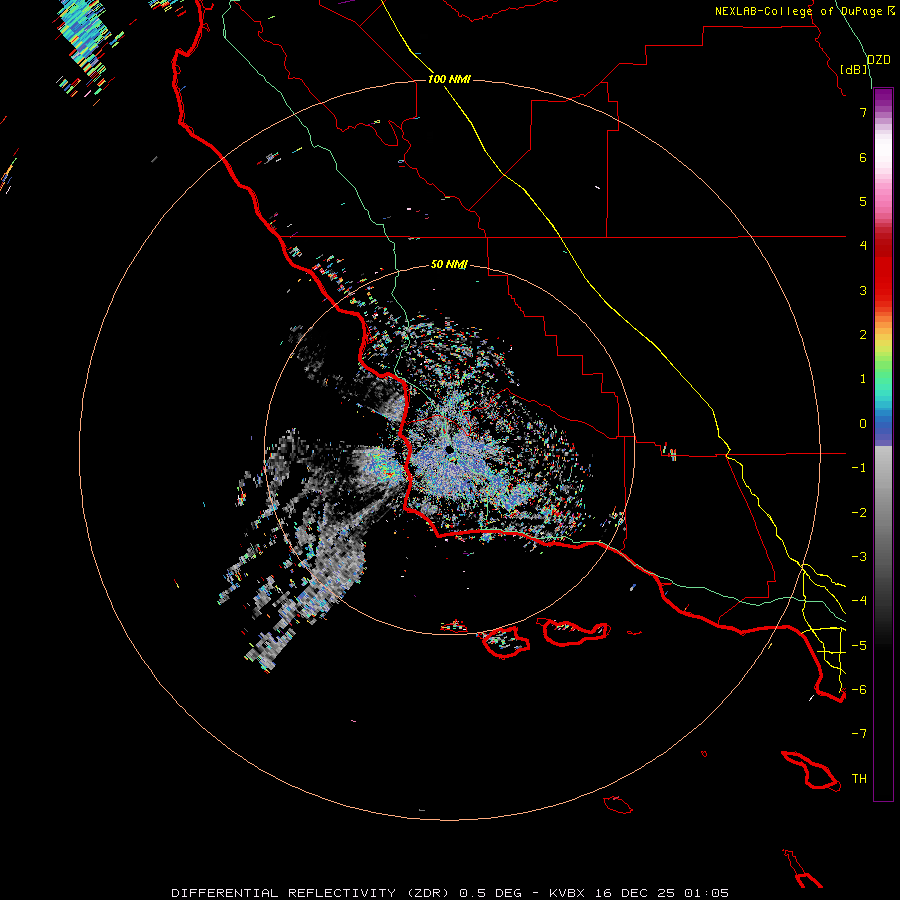Click the 01:05 time text
The image size is (900, 900).
coord(707,893)
